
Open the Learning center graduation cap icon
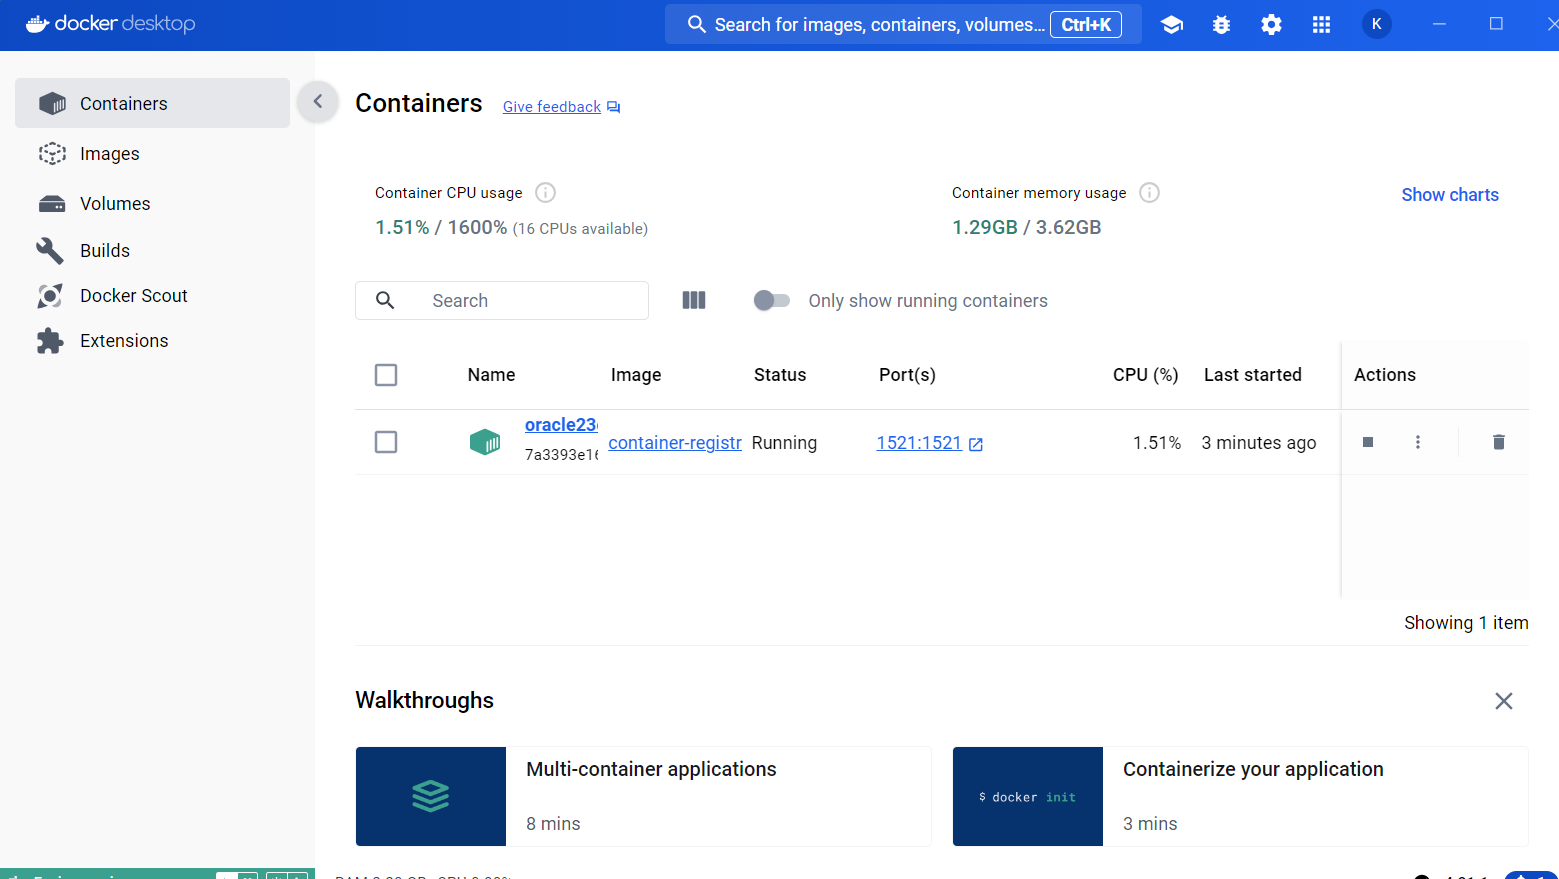click(1172, 25)
